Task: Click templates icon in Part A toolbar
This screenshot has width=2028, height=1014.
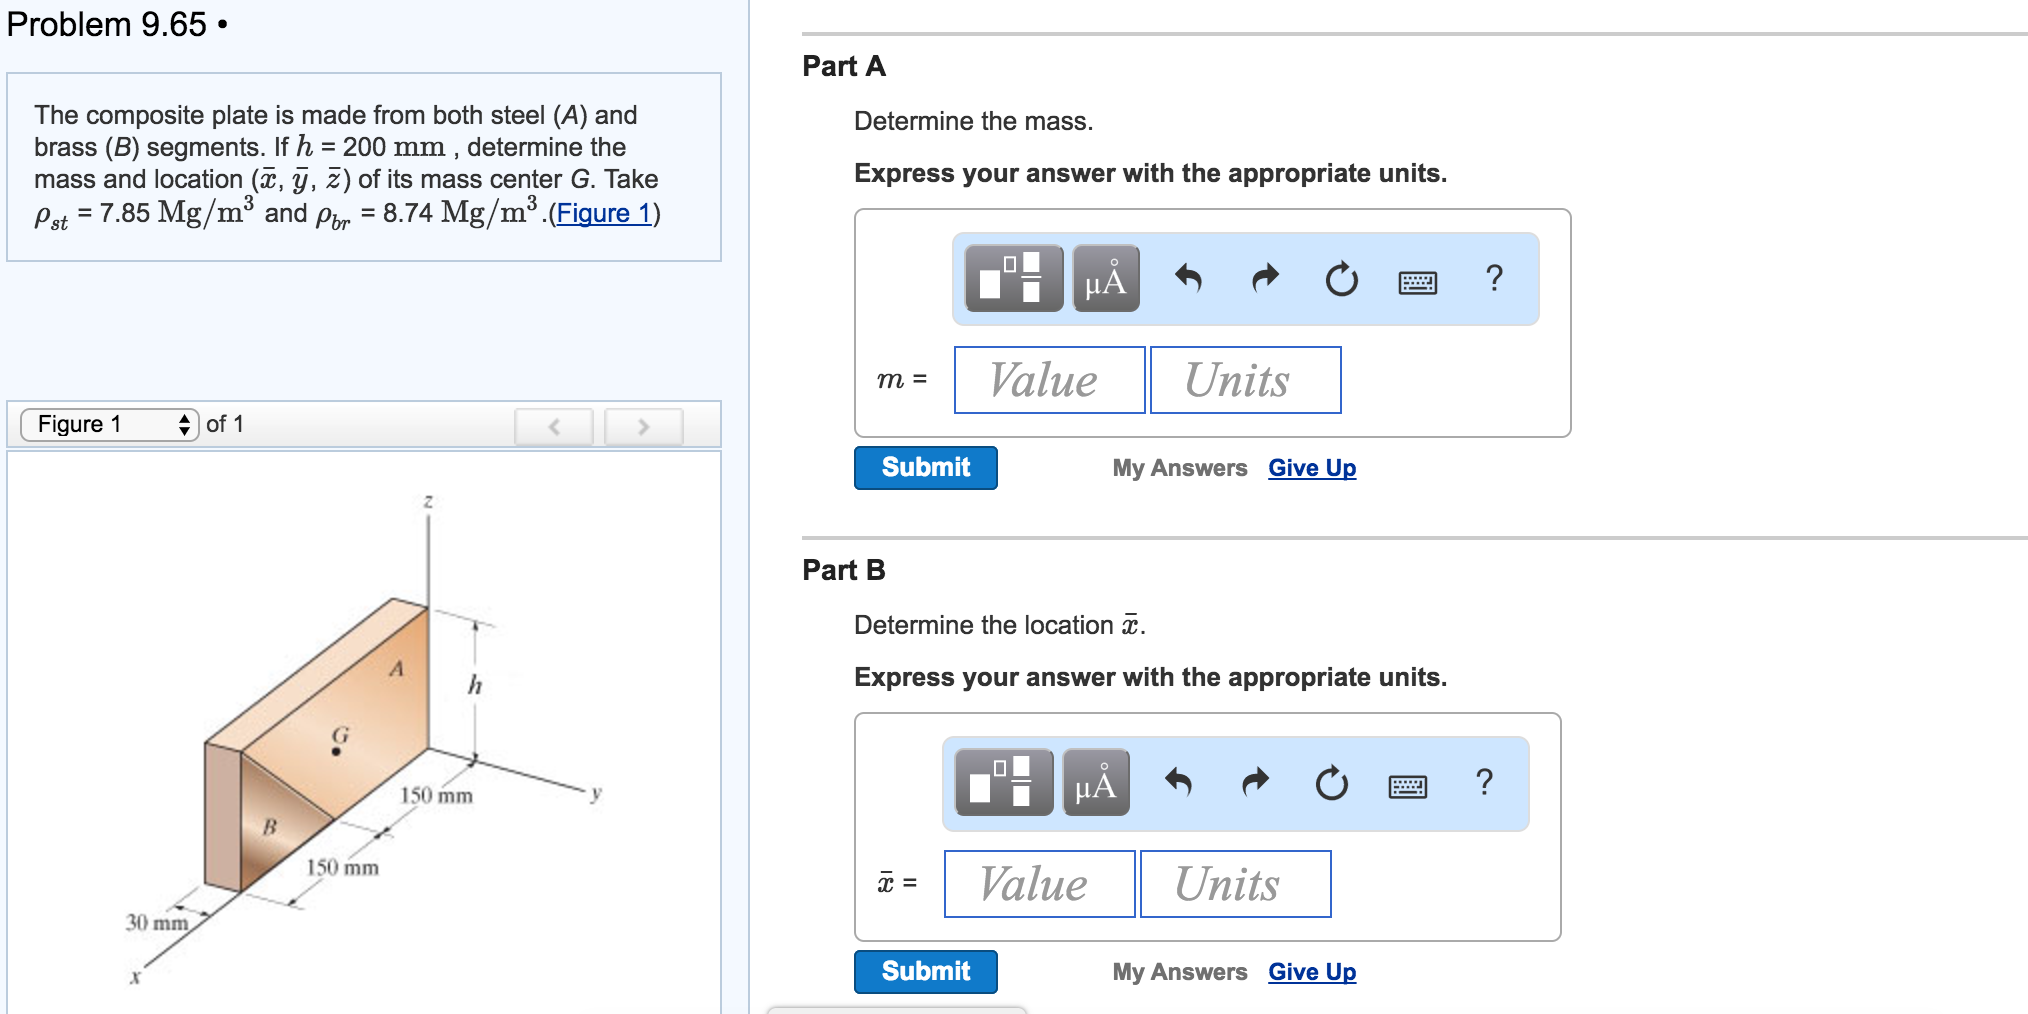Action: point(1013,278)
